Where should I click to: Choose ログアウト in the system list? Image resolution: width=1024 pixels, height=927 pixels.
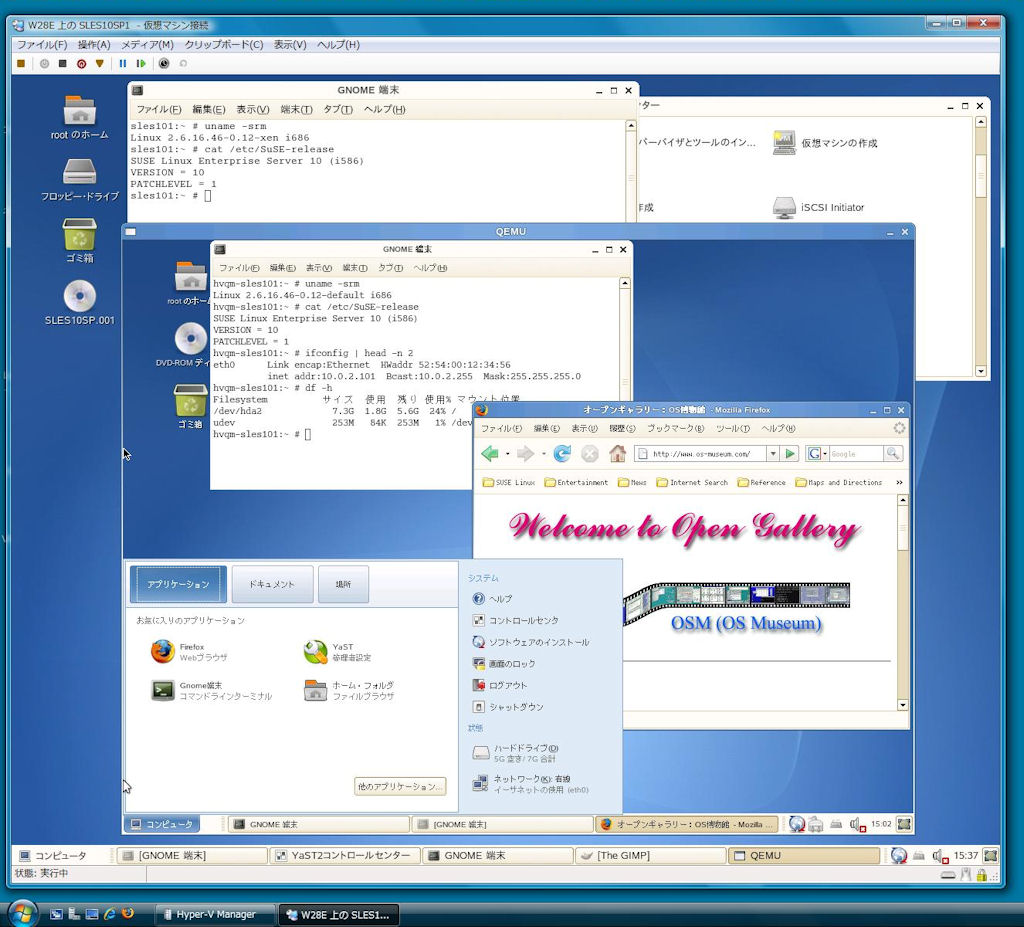(500, 685)
